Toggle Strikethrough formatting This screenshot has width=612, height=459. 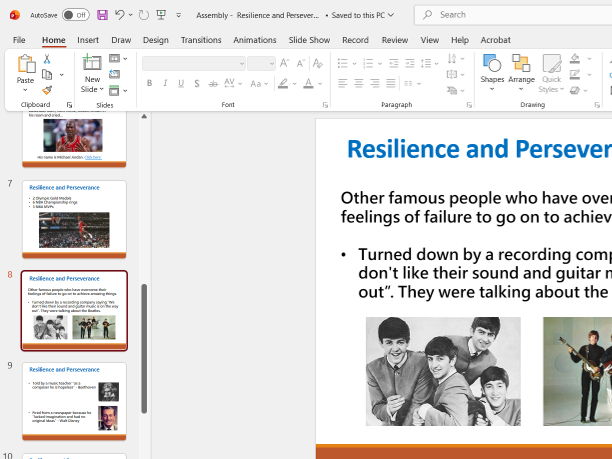pyautogui.click(x=213, y=83)
